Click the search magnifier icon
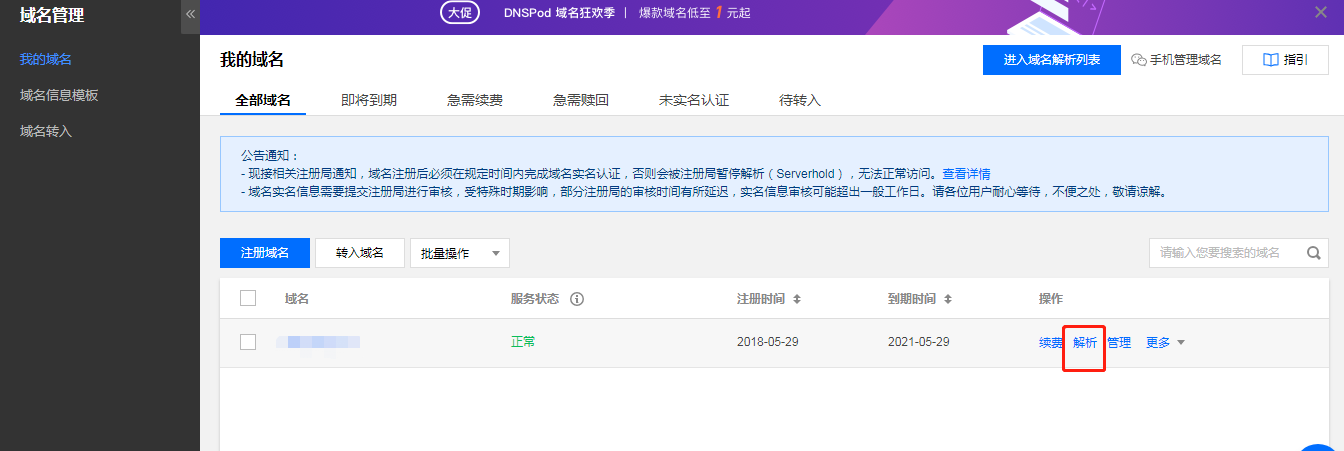The width and height of the screenshot is (1344, 451). pyautogui.click(x=1314, y=253)
